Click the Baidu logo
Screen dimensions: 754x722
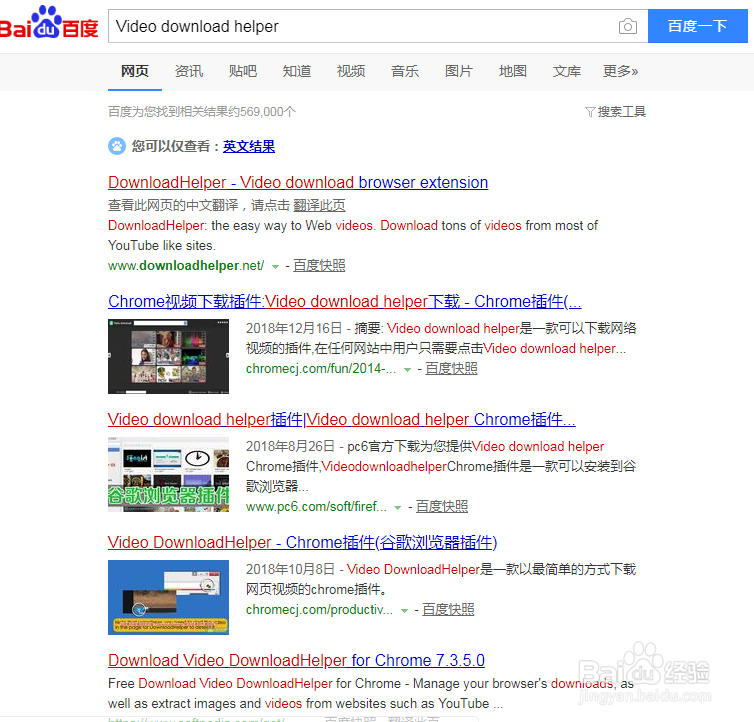tap(49, 23)
